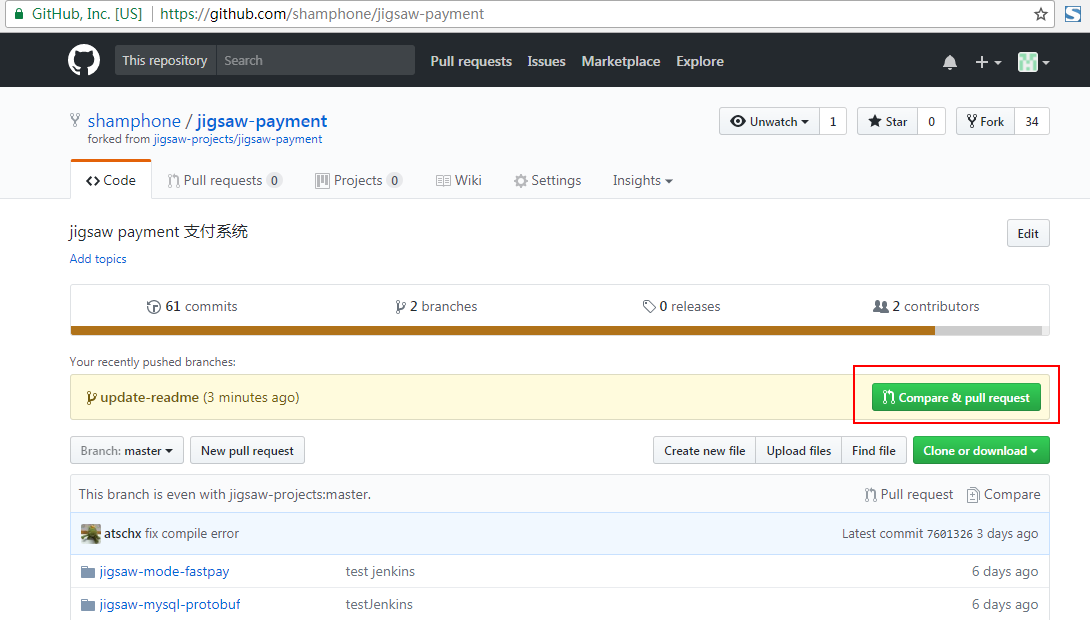Open the Insights dropdown tab
Screen dimensions: 1090x620
642,181
